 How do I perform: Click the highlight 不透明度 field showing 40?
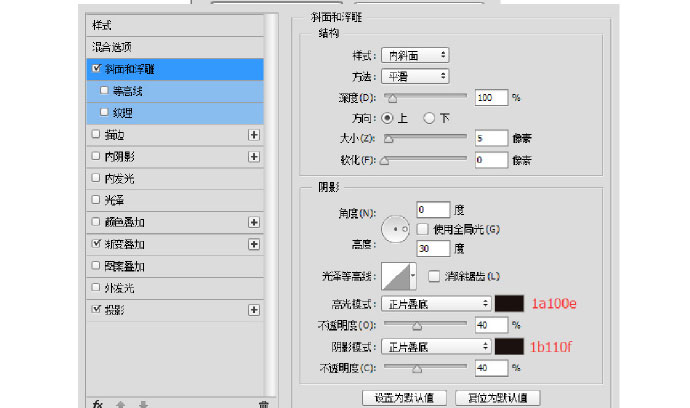(x=492, y=325)
